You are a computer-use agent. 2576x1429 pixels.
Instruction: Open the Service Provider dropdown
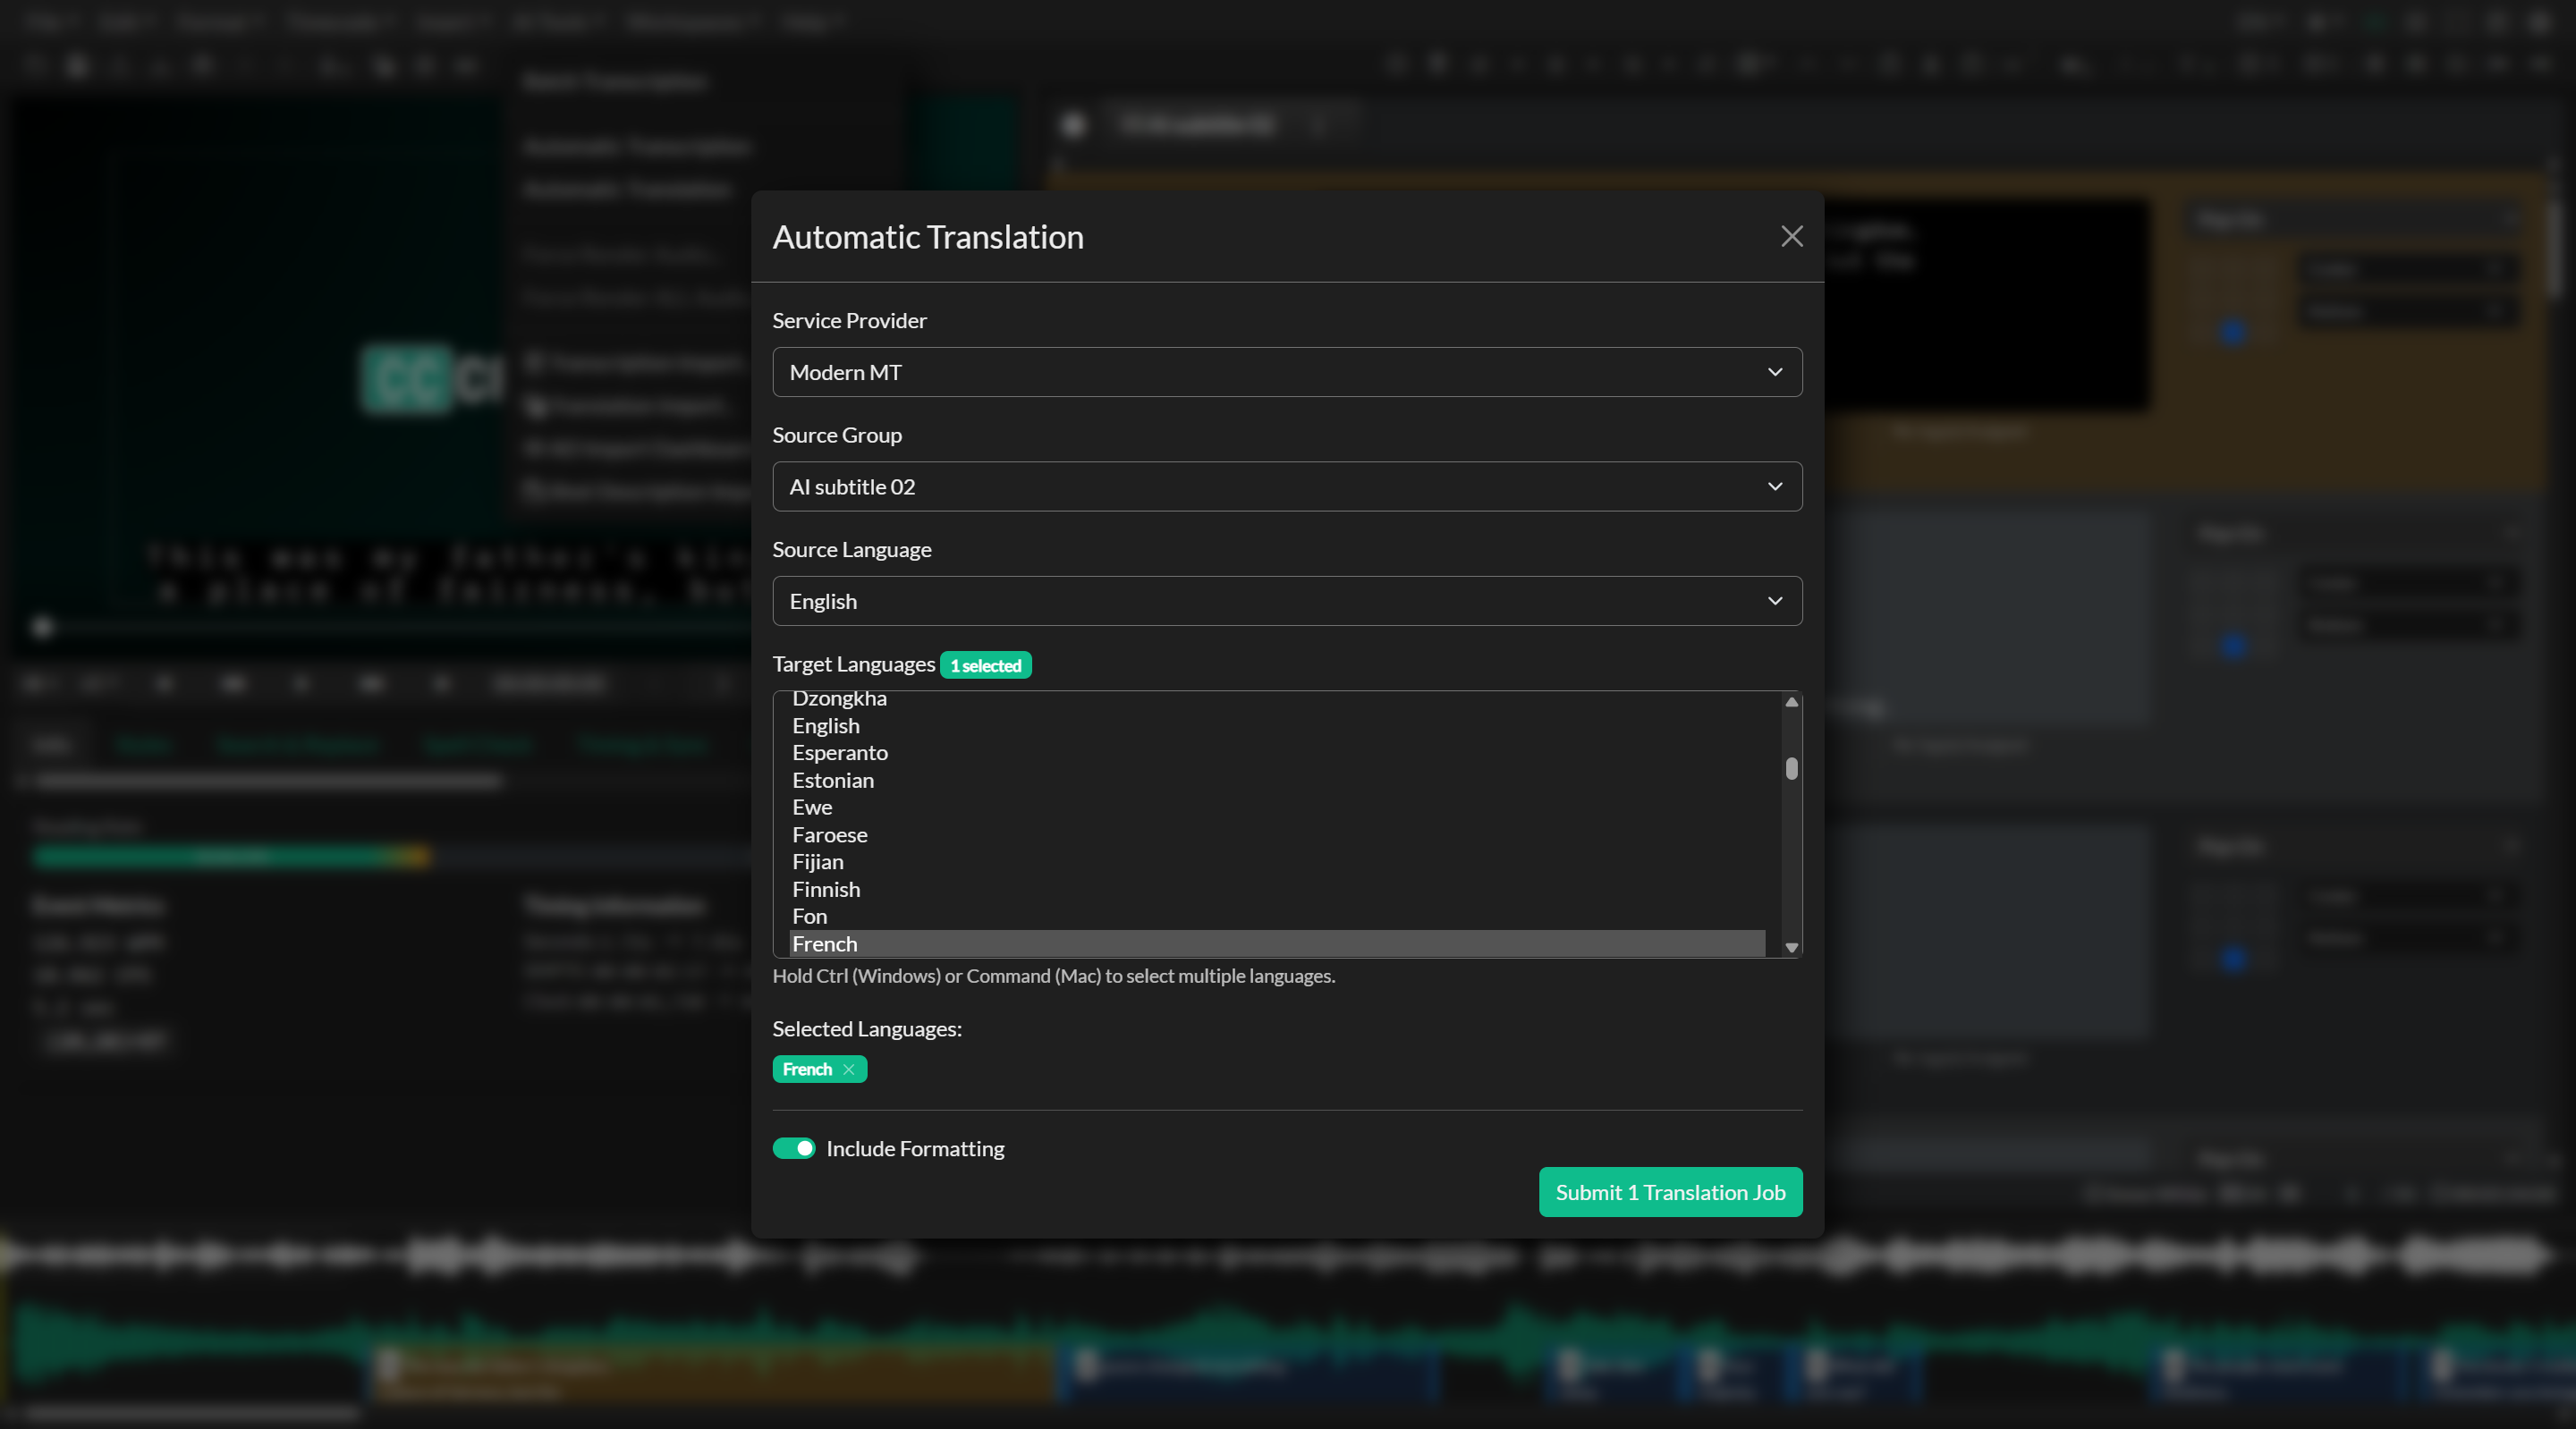(x=1287, y=372)
